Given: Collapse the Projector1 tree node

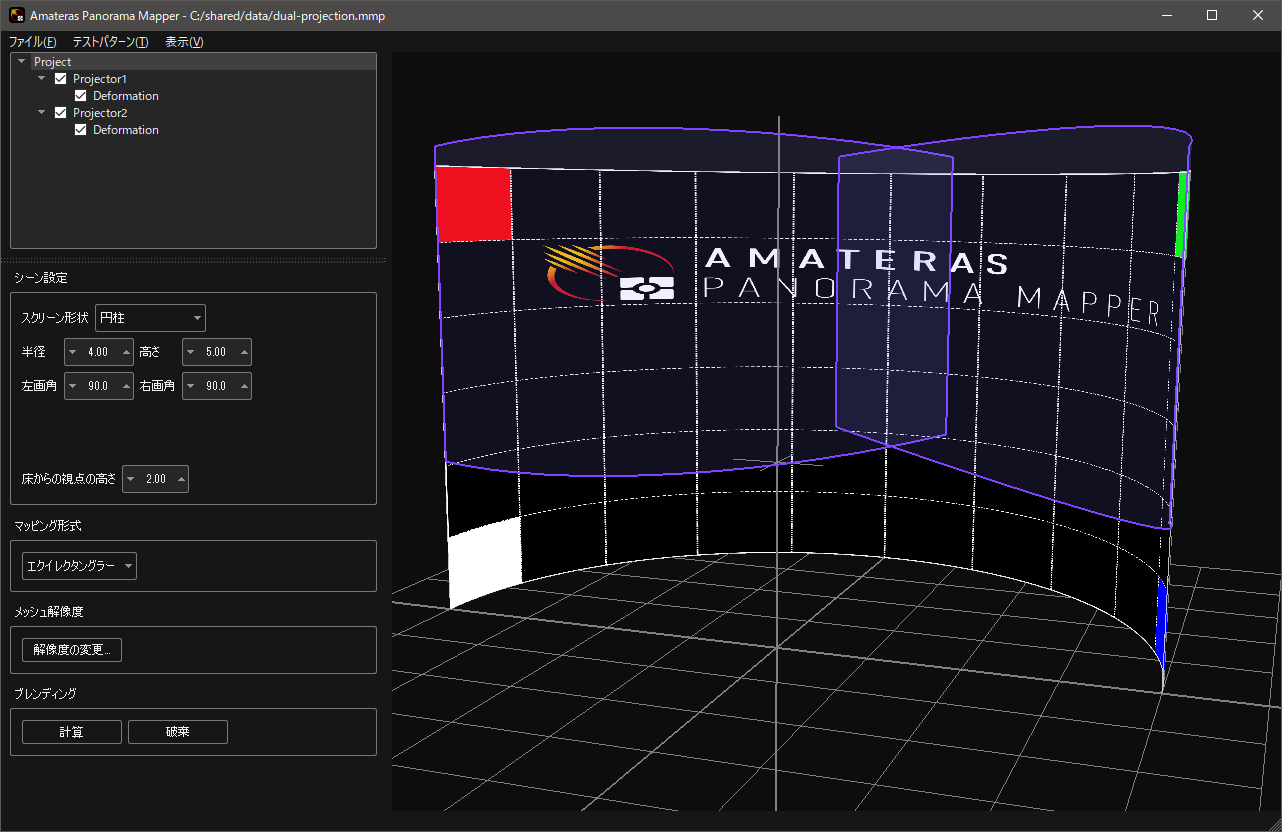Looking at the screenshot, I should (42, 79).
